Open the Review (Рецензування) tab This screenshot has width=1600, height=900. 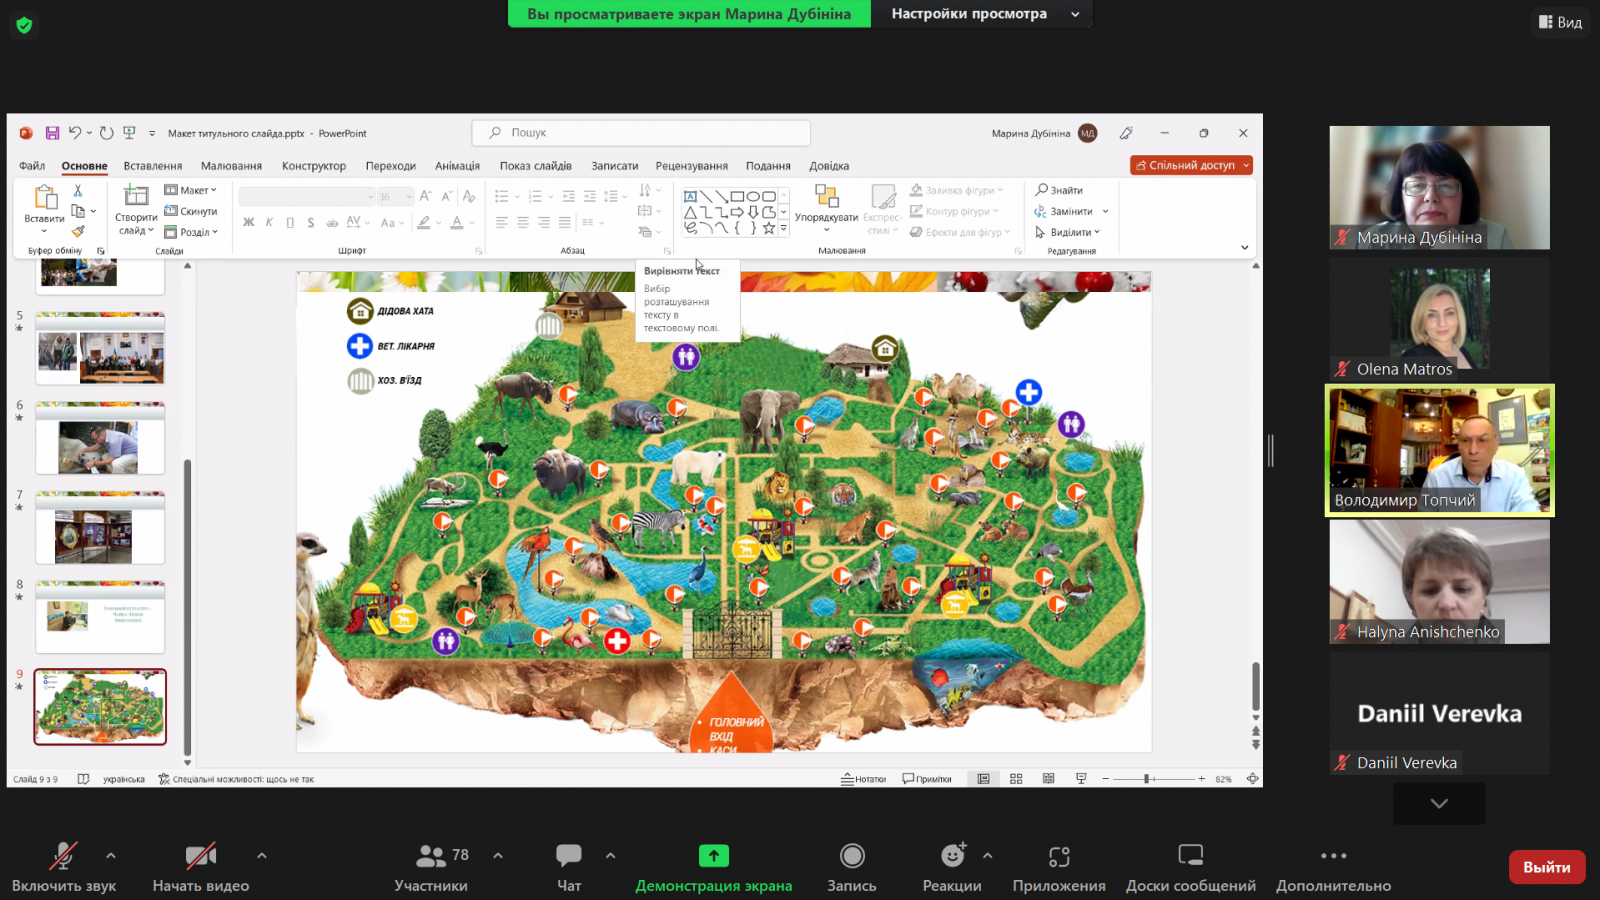(x=692, y=166)
